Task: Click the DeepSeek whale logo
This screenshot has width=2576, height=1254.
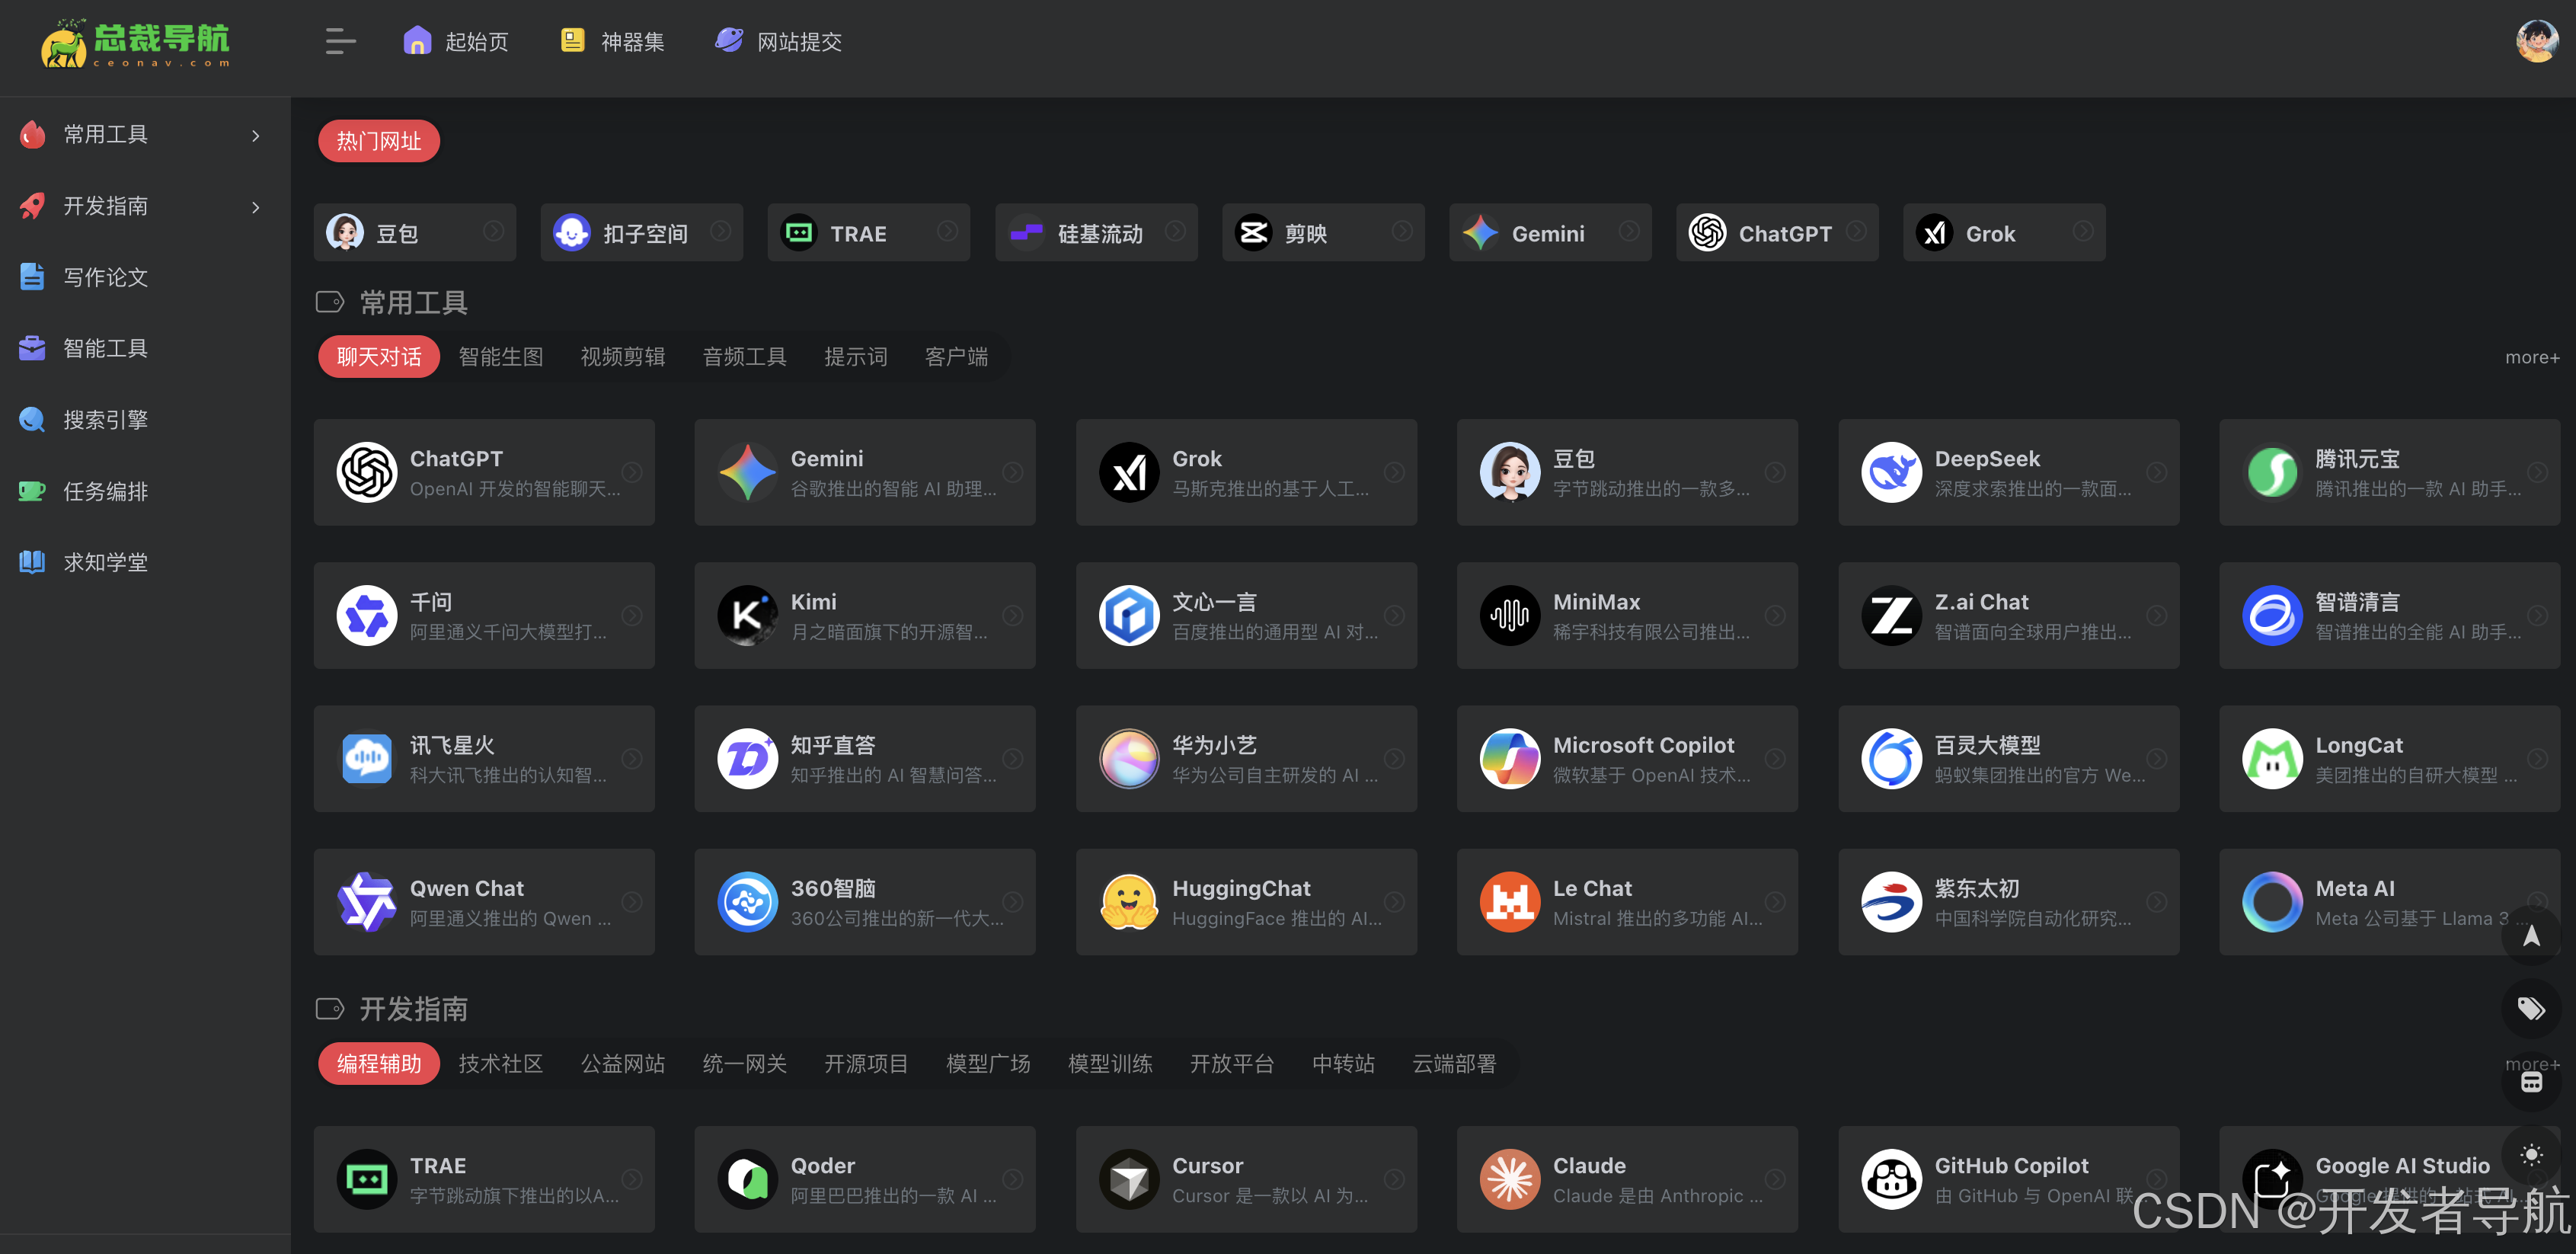Action: (x=1891, y=472)
